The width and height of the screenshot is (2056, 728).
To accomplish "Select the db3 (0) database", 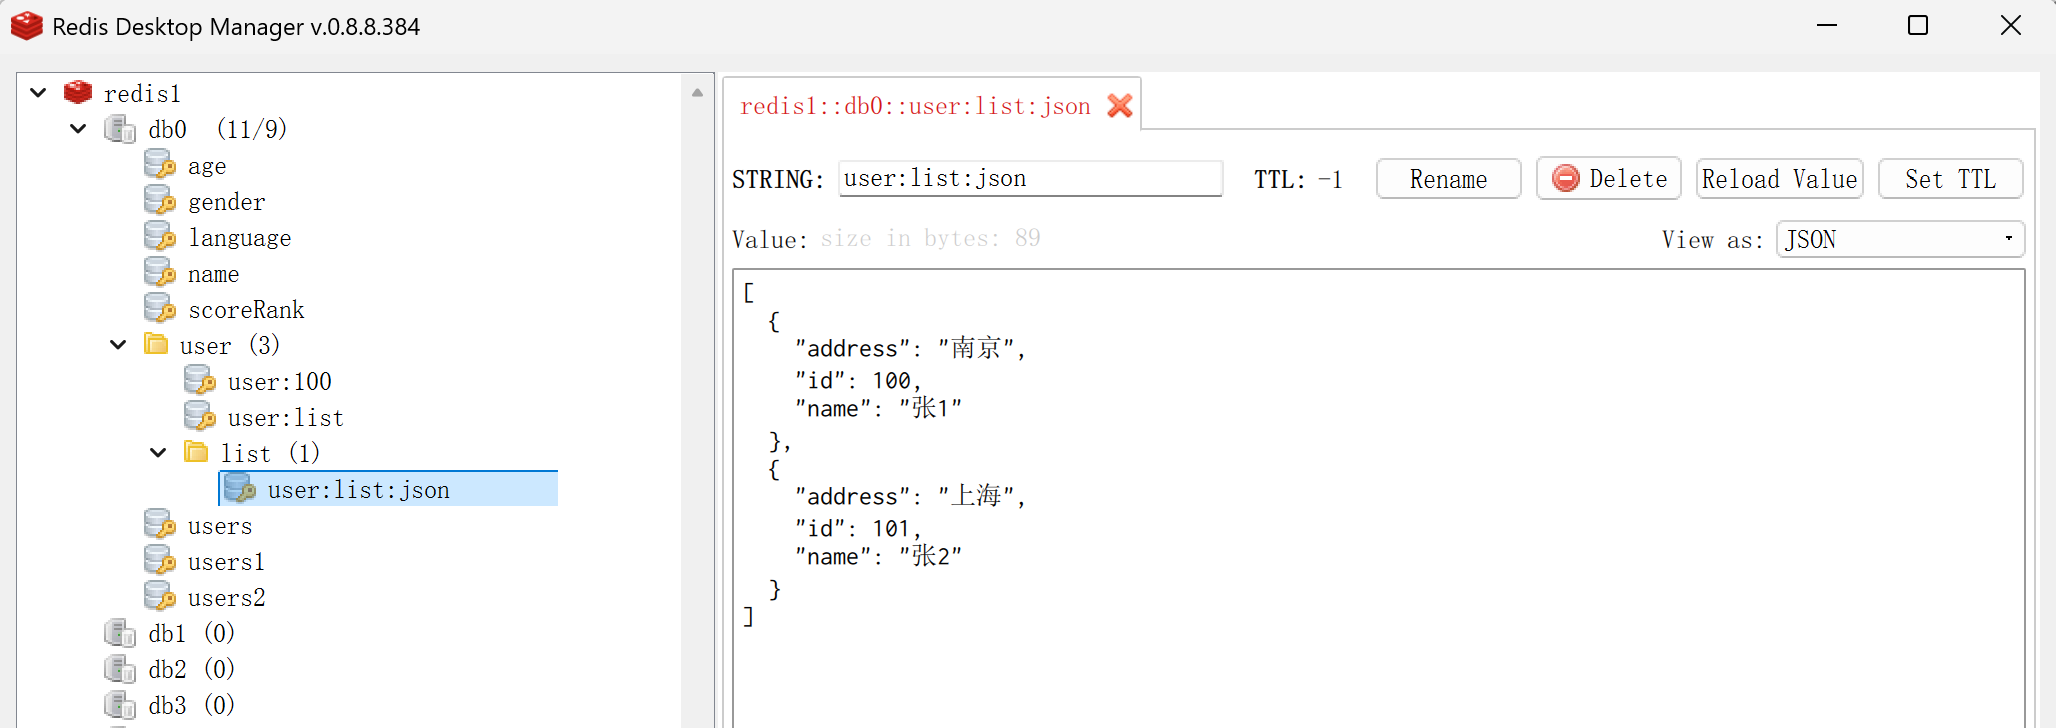I will 191,706.
